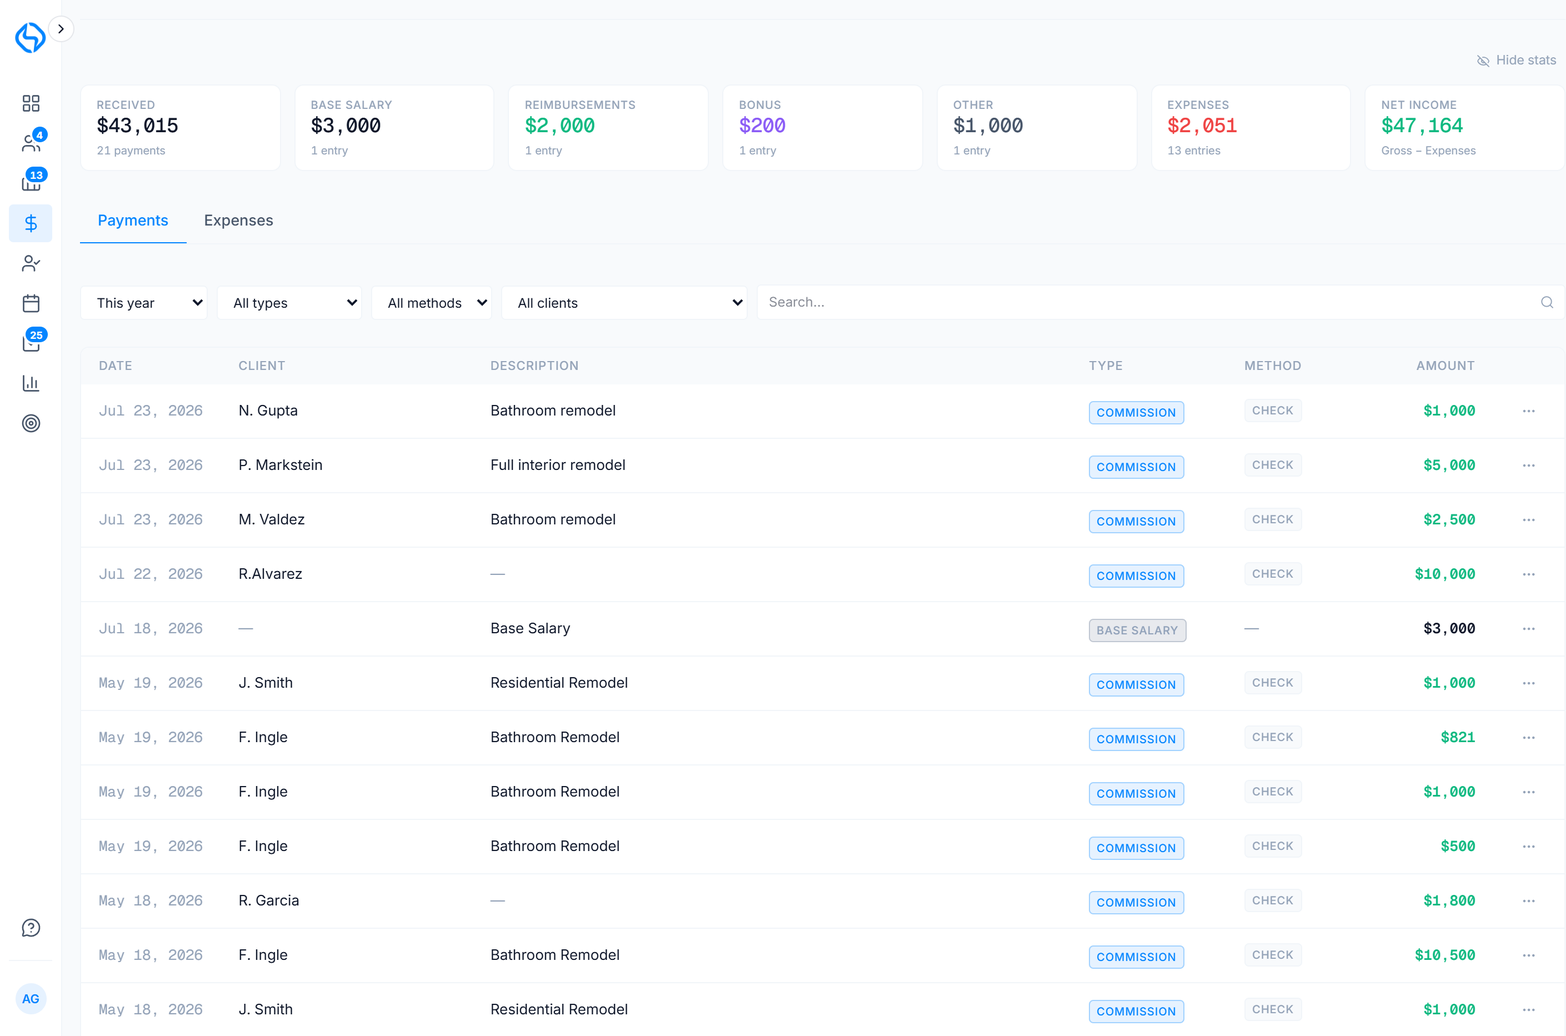Click the $1,800 amount
The height and width of the screenshot is (1036, 1566).
(x=1449, y=901)
